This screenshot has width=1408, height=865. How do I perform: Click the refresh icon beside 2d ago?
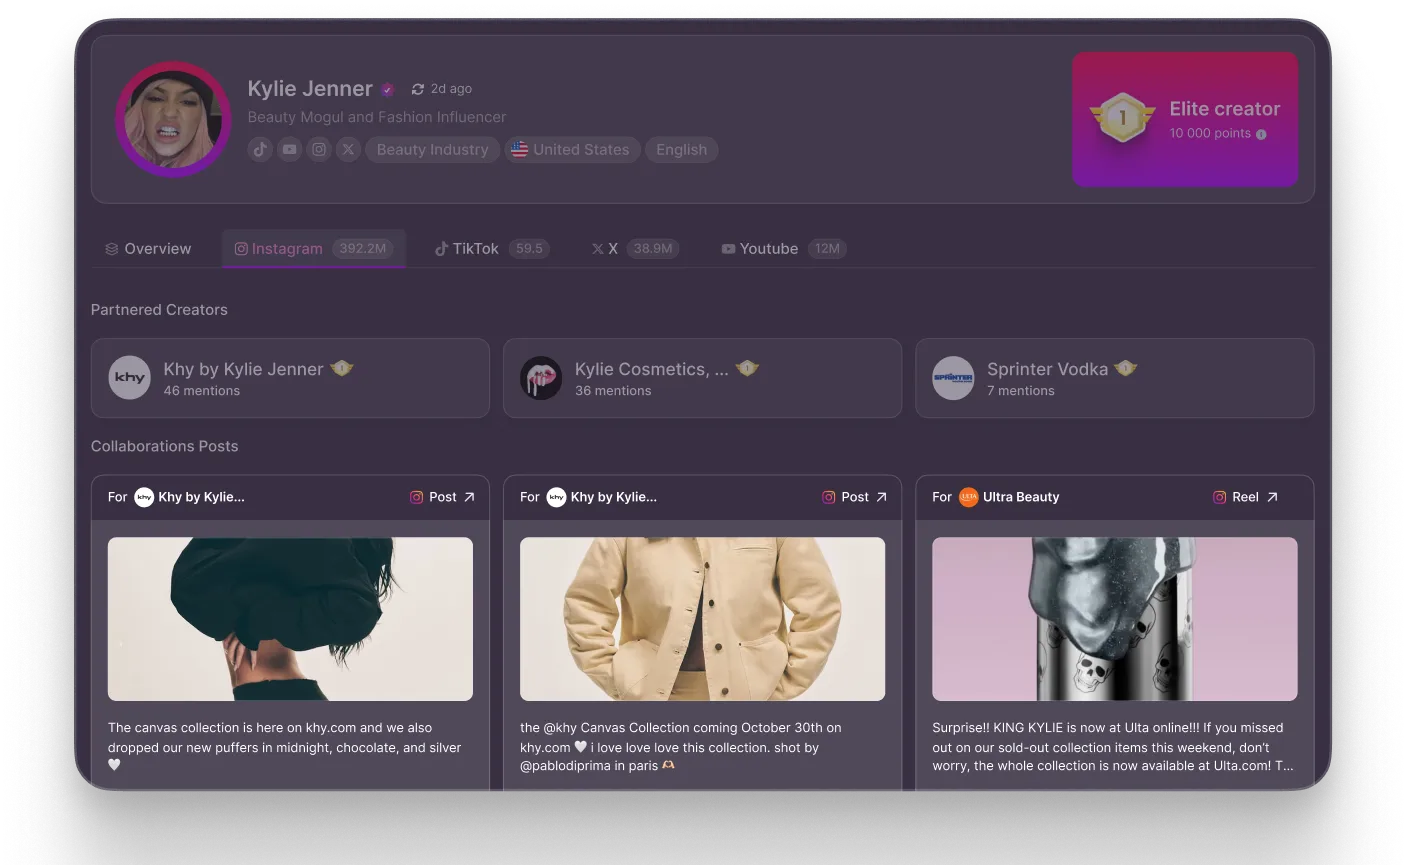418,89
